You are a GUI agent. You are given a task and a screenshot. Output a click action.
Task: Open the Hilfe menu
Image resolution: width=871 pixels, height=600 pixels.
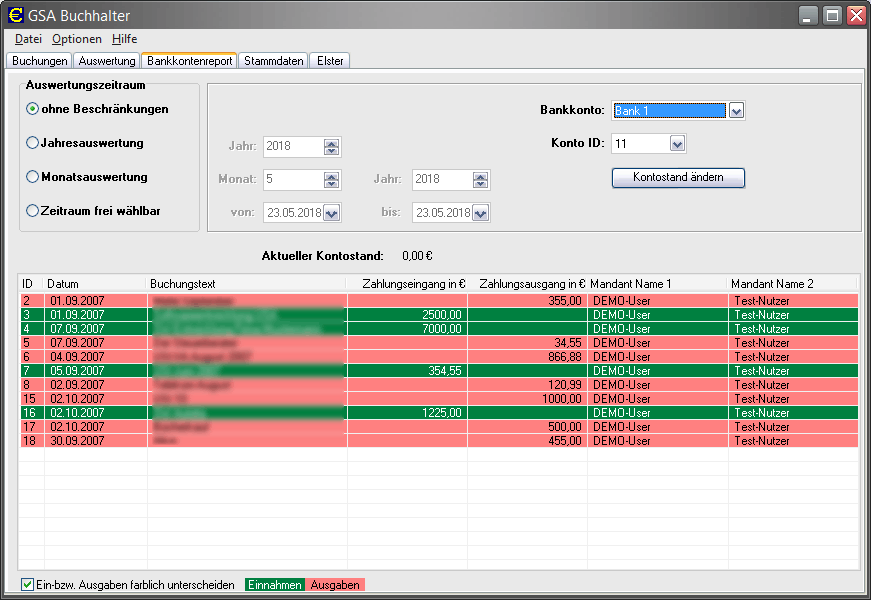(x=124, y=39)
